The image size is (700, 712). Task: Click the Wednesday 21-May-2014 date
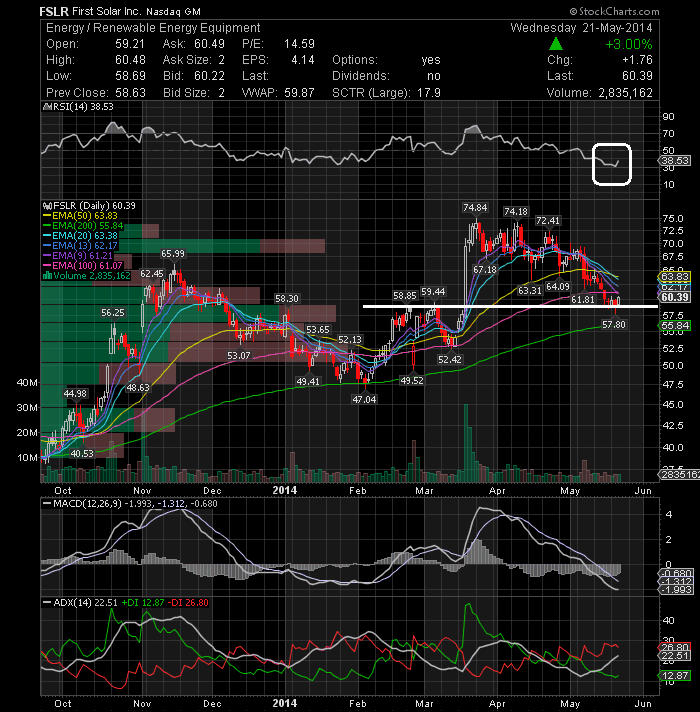point(581,28)
